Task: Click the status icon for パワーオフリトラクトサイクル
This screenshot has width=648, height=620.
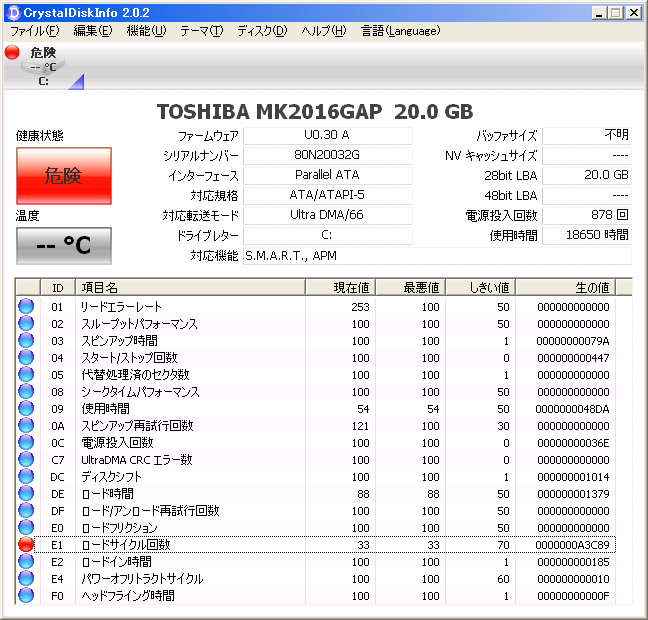Action: 26,578
